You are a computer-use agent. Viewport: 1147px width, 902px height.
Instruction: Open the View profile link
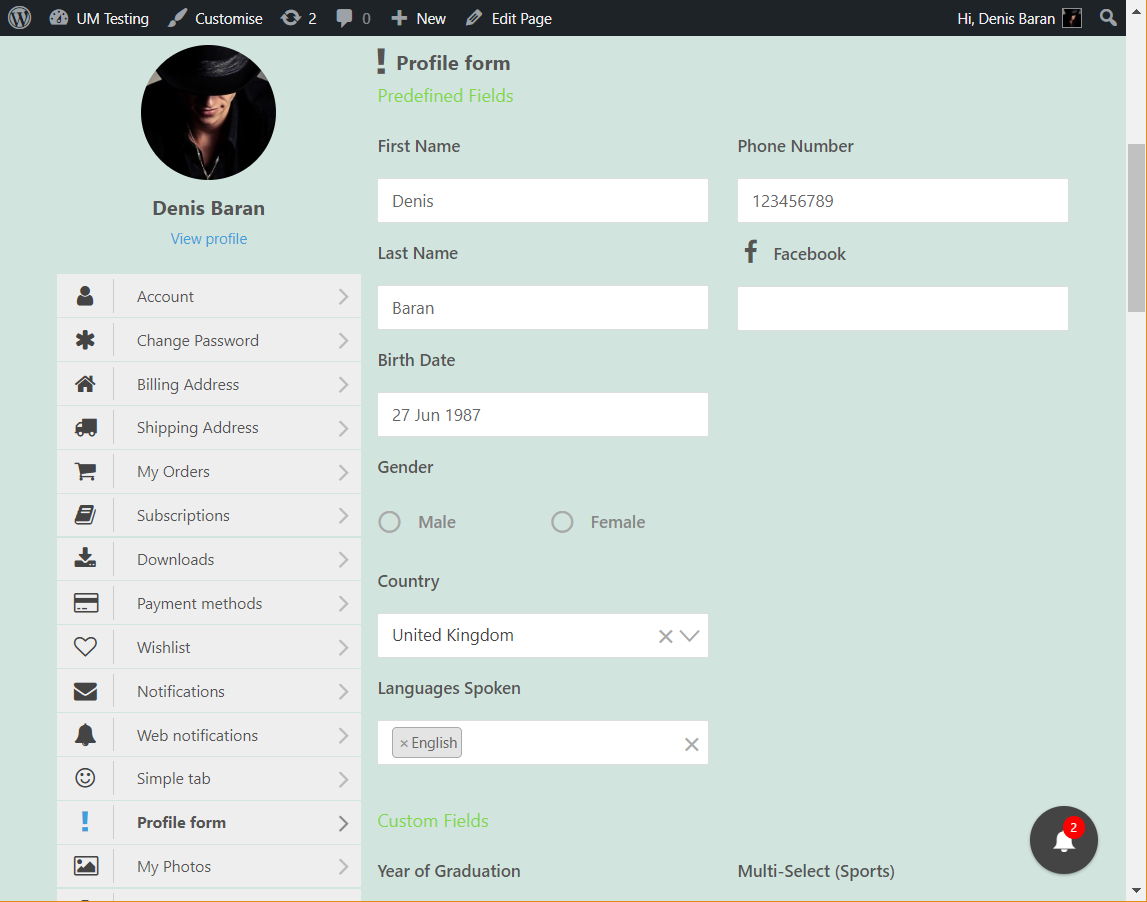pos(208,238)
